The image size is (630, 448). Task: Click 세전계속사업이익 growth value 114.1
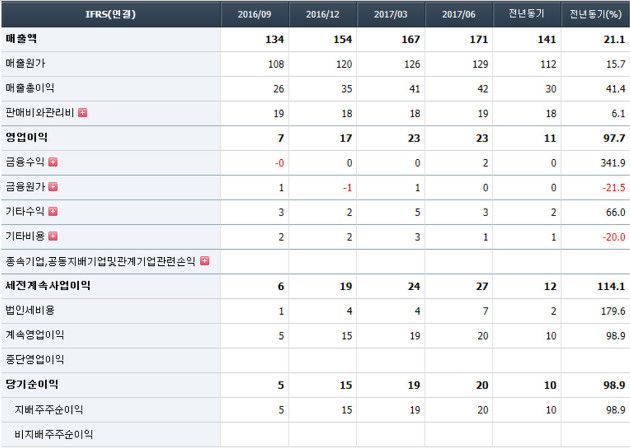pos(611,286)
